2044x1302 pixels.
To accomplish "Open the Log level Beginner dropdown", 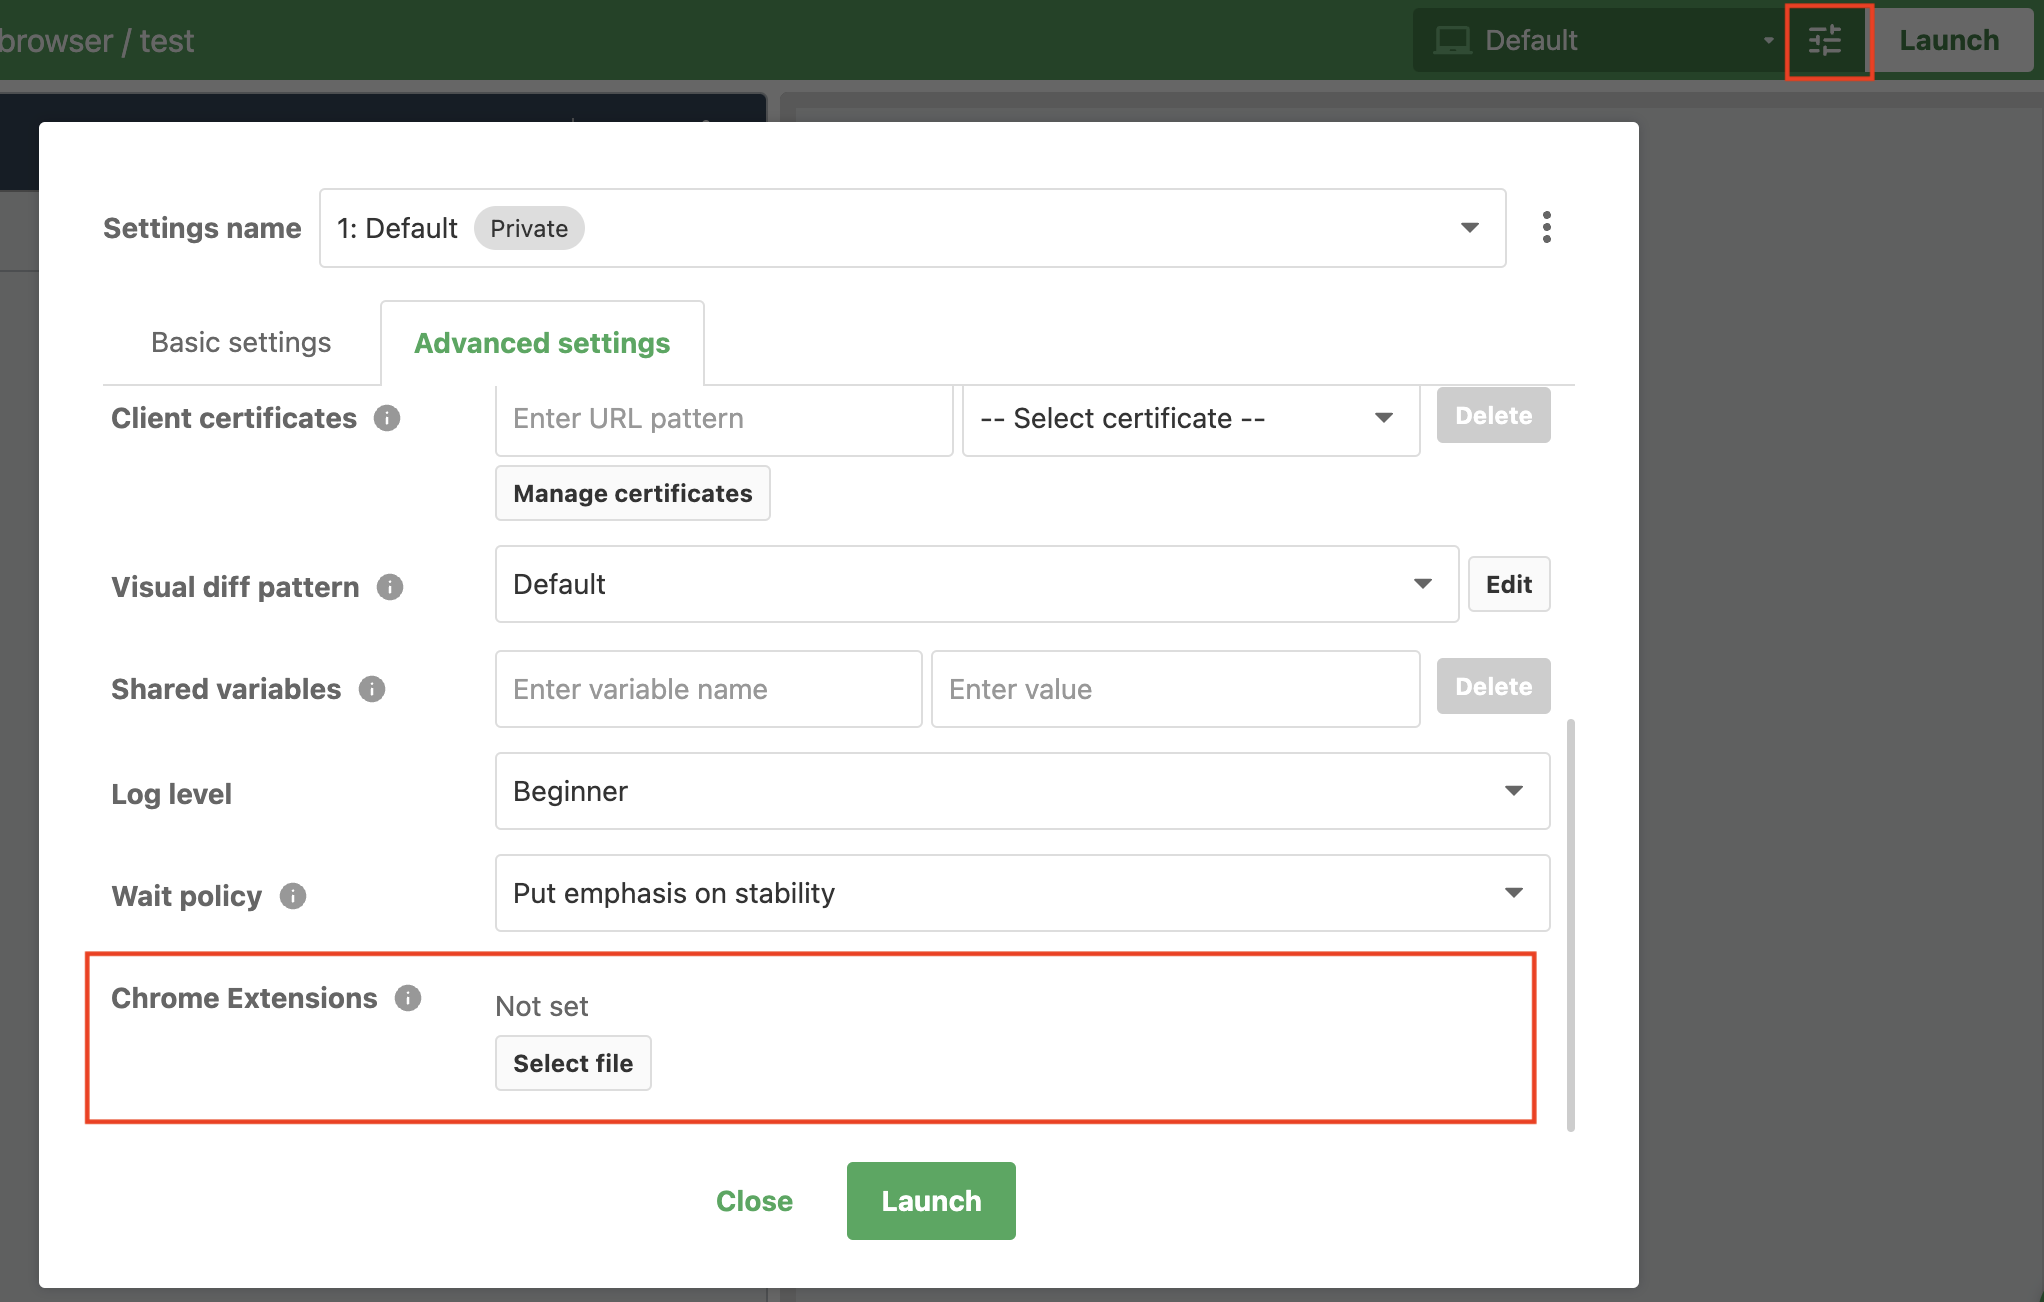I will click(x=1022, y=791).
